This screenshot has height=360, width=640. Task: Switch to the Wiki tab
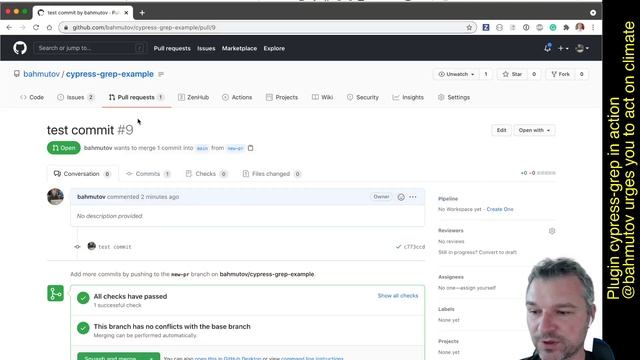[322, 97]
